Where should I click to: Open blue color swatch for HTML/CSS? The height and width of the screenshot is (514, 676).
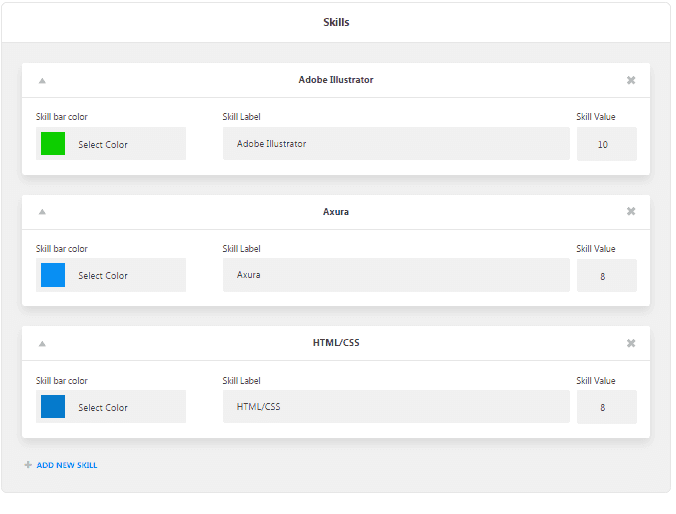(53, 407)
